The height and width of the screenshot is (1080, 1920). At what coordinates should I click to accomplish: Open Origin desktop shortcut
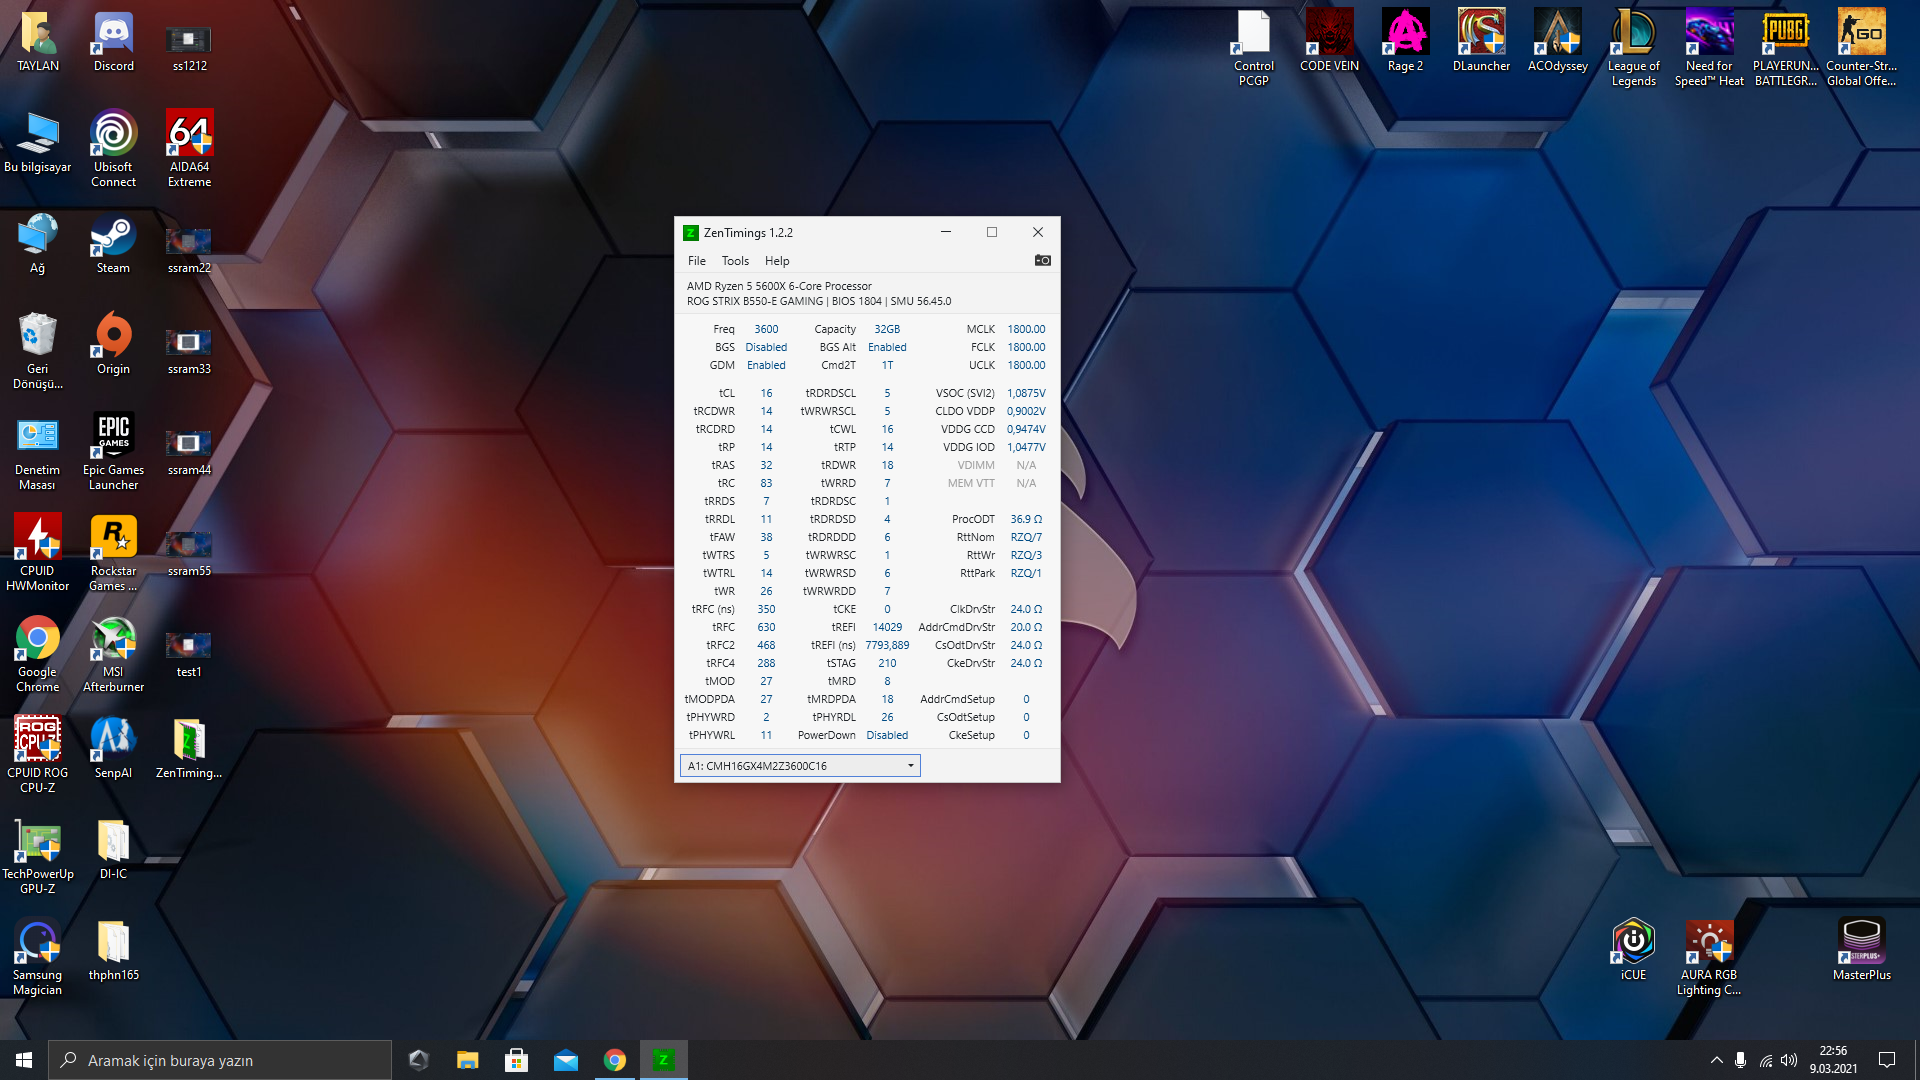[x=114, y=346]
